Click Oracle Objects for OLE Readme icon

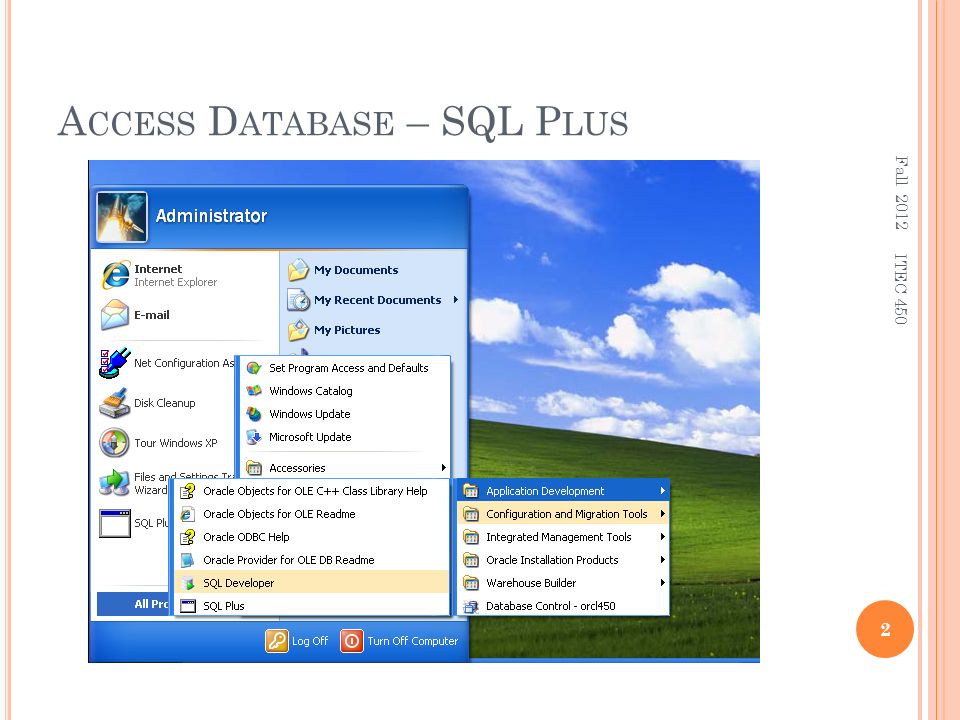tap(187, 514)
